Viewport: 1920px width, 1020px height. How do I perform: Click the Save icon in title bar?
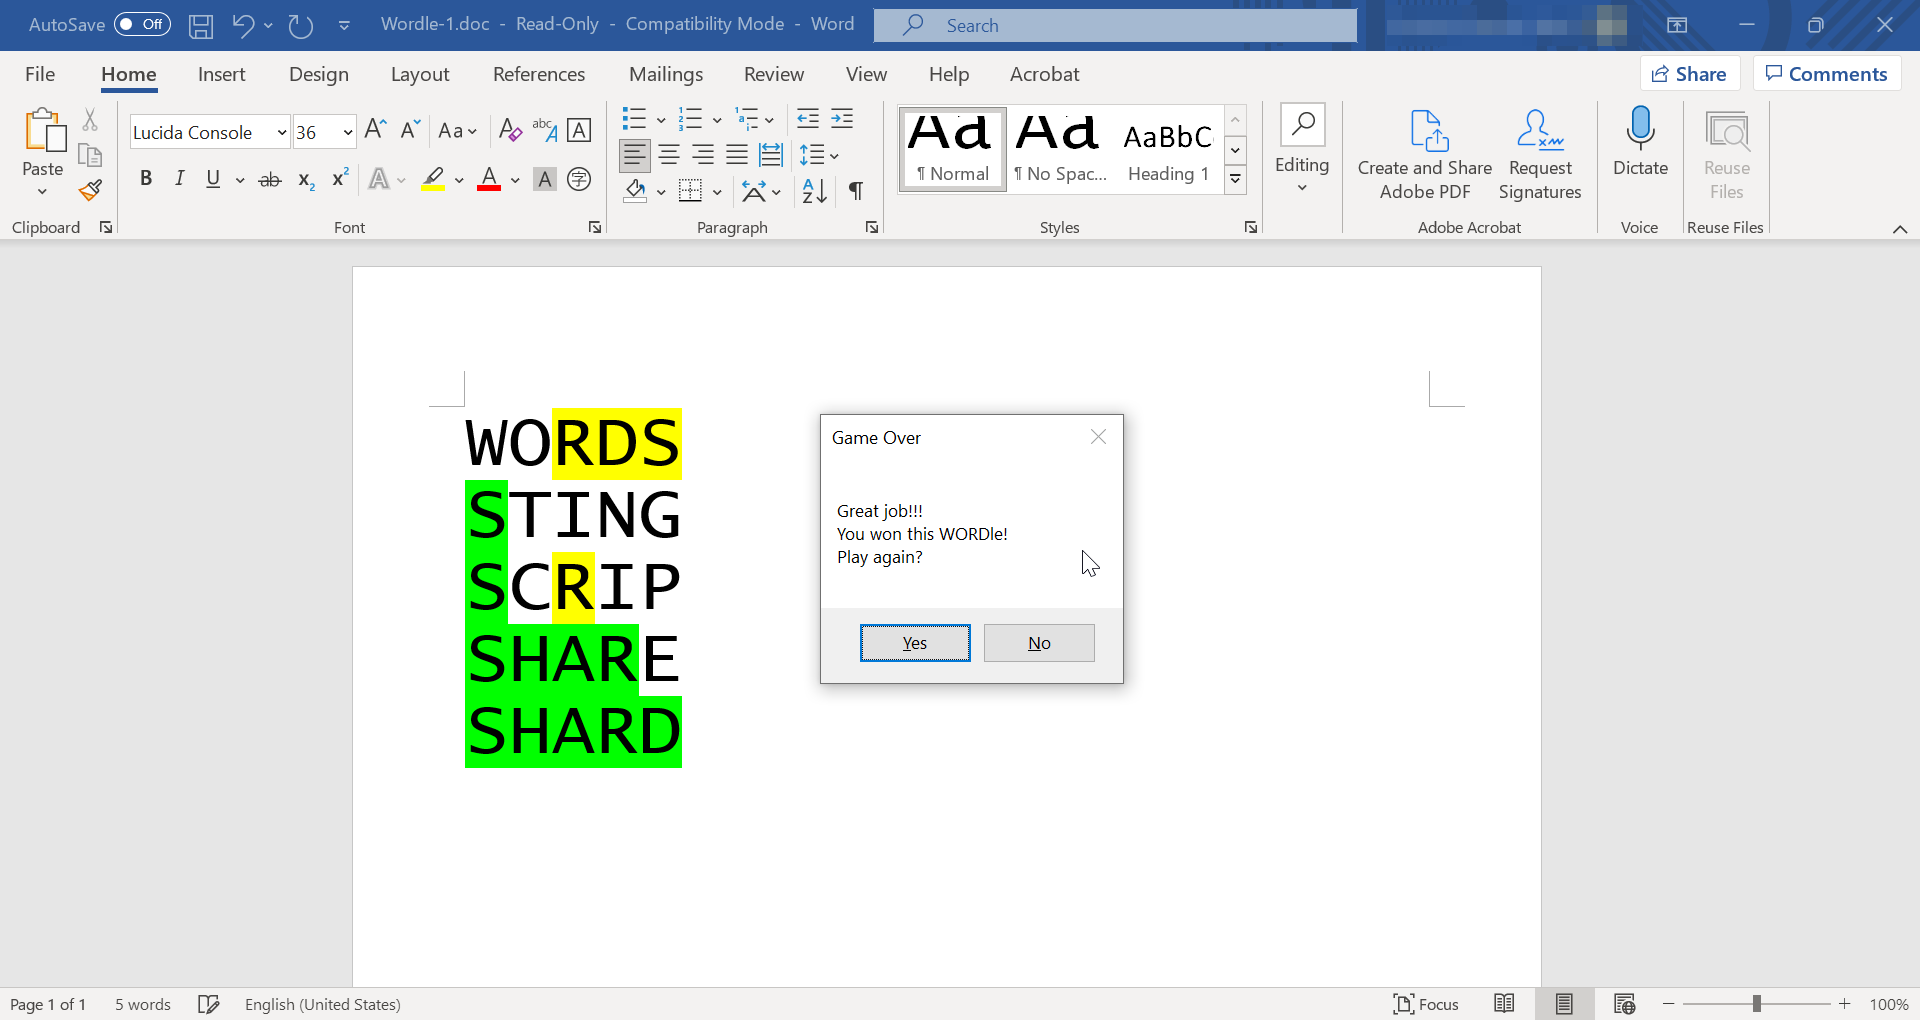point(201,25)
